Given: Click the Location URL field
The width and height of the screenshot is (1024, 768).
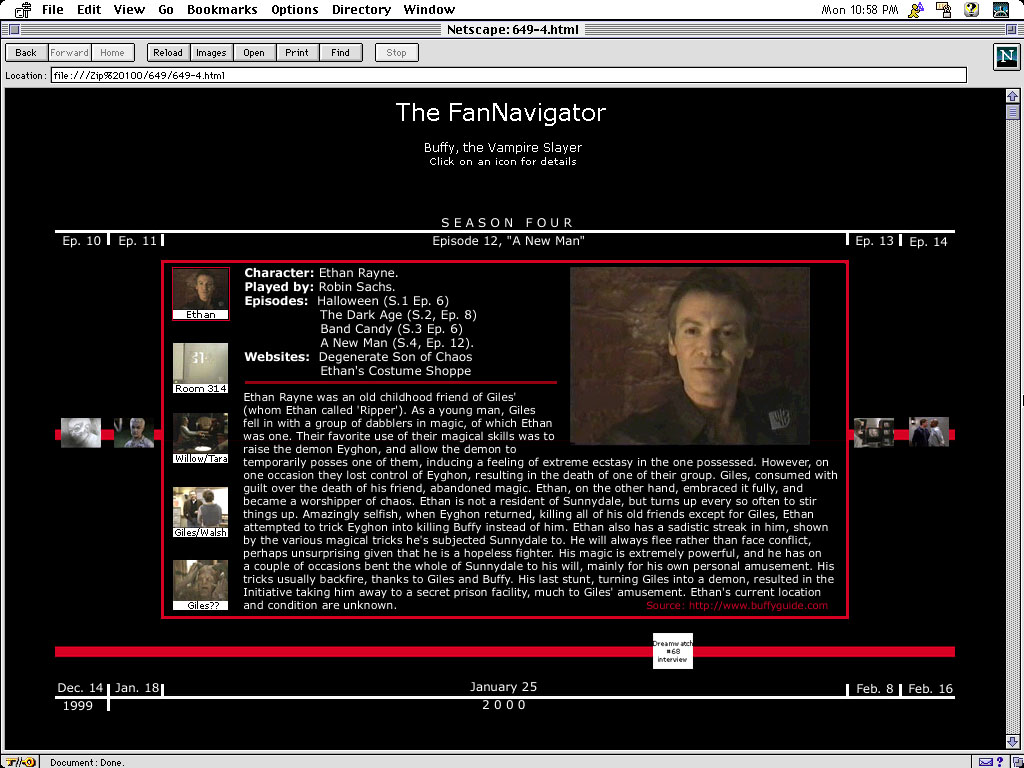Looking at the screenshot, I should point(508,75).
